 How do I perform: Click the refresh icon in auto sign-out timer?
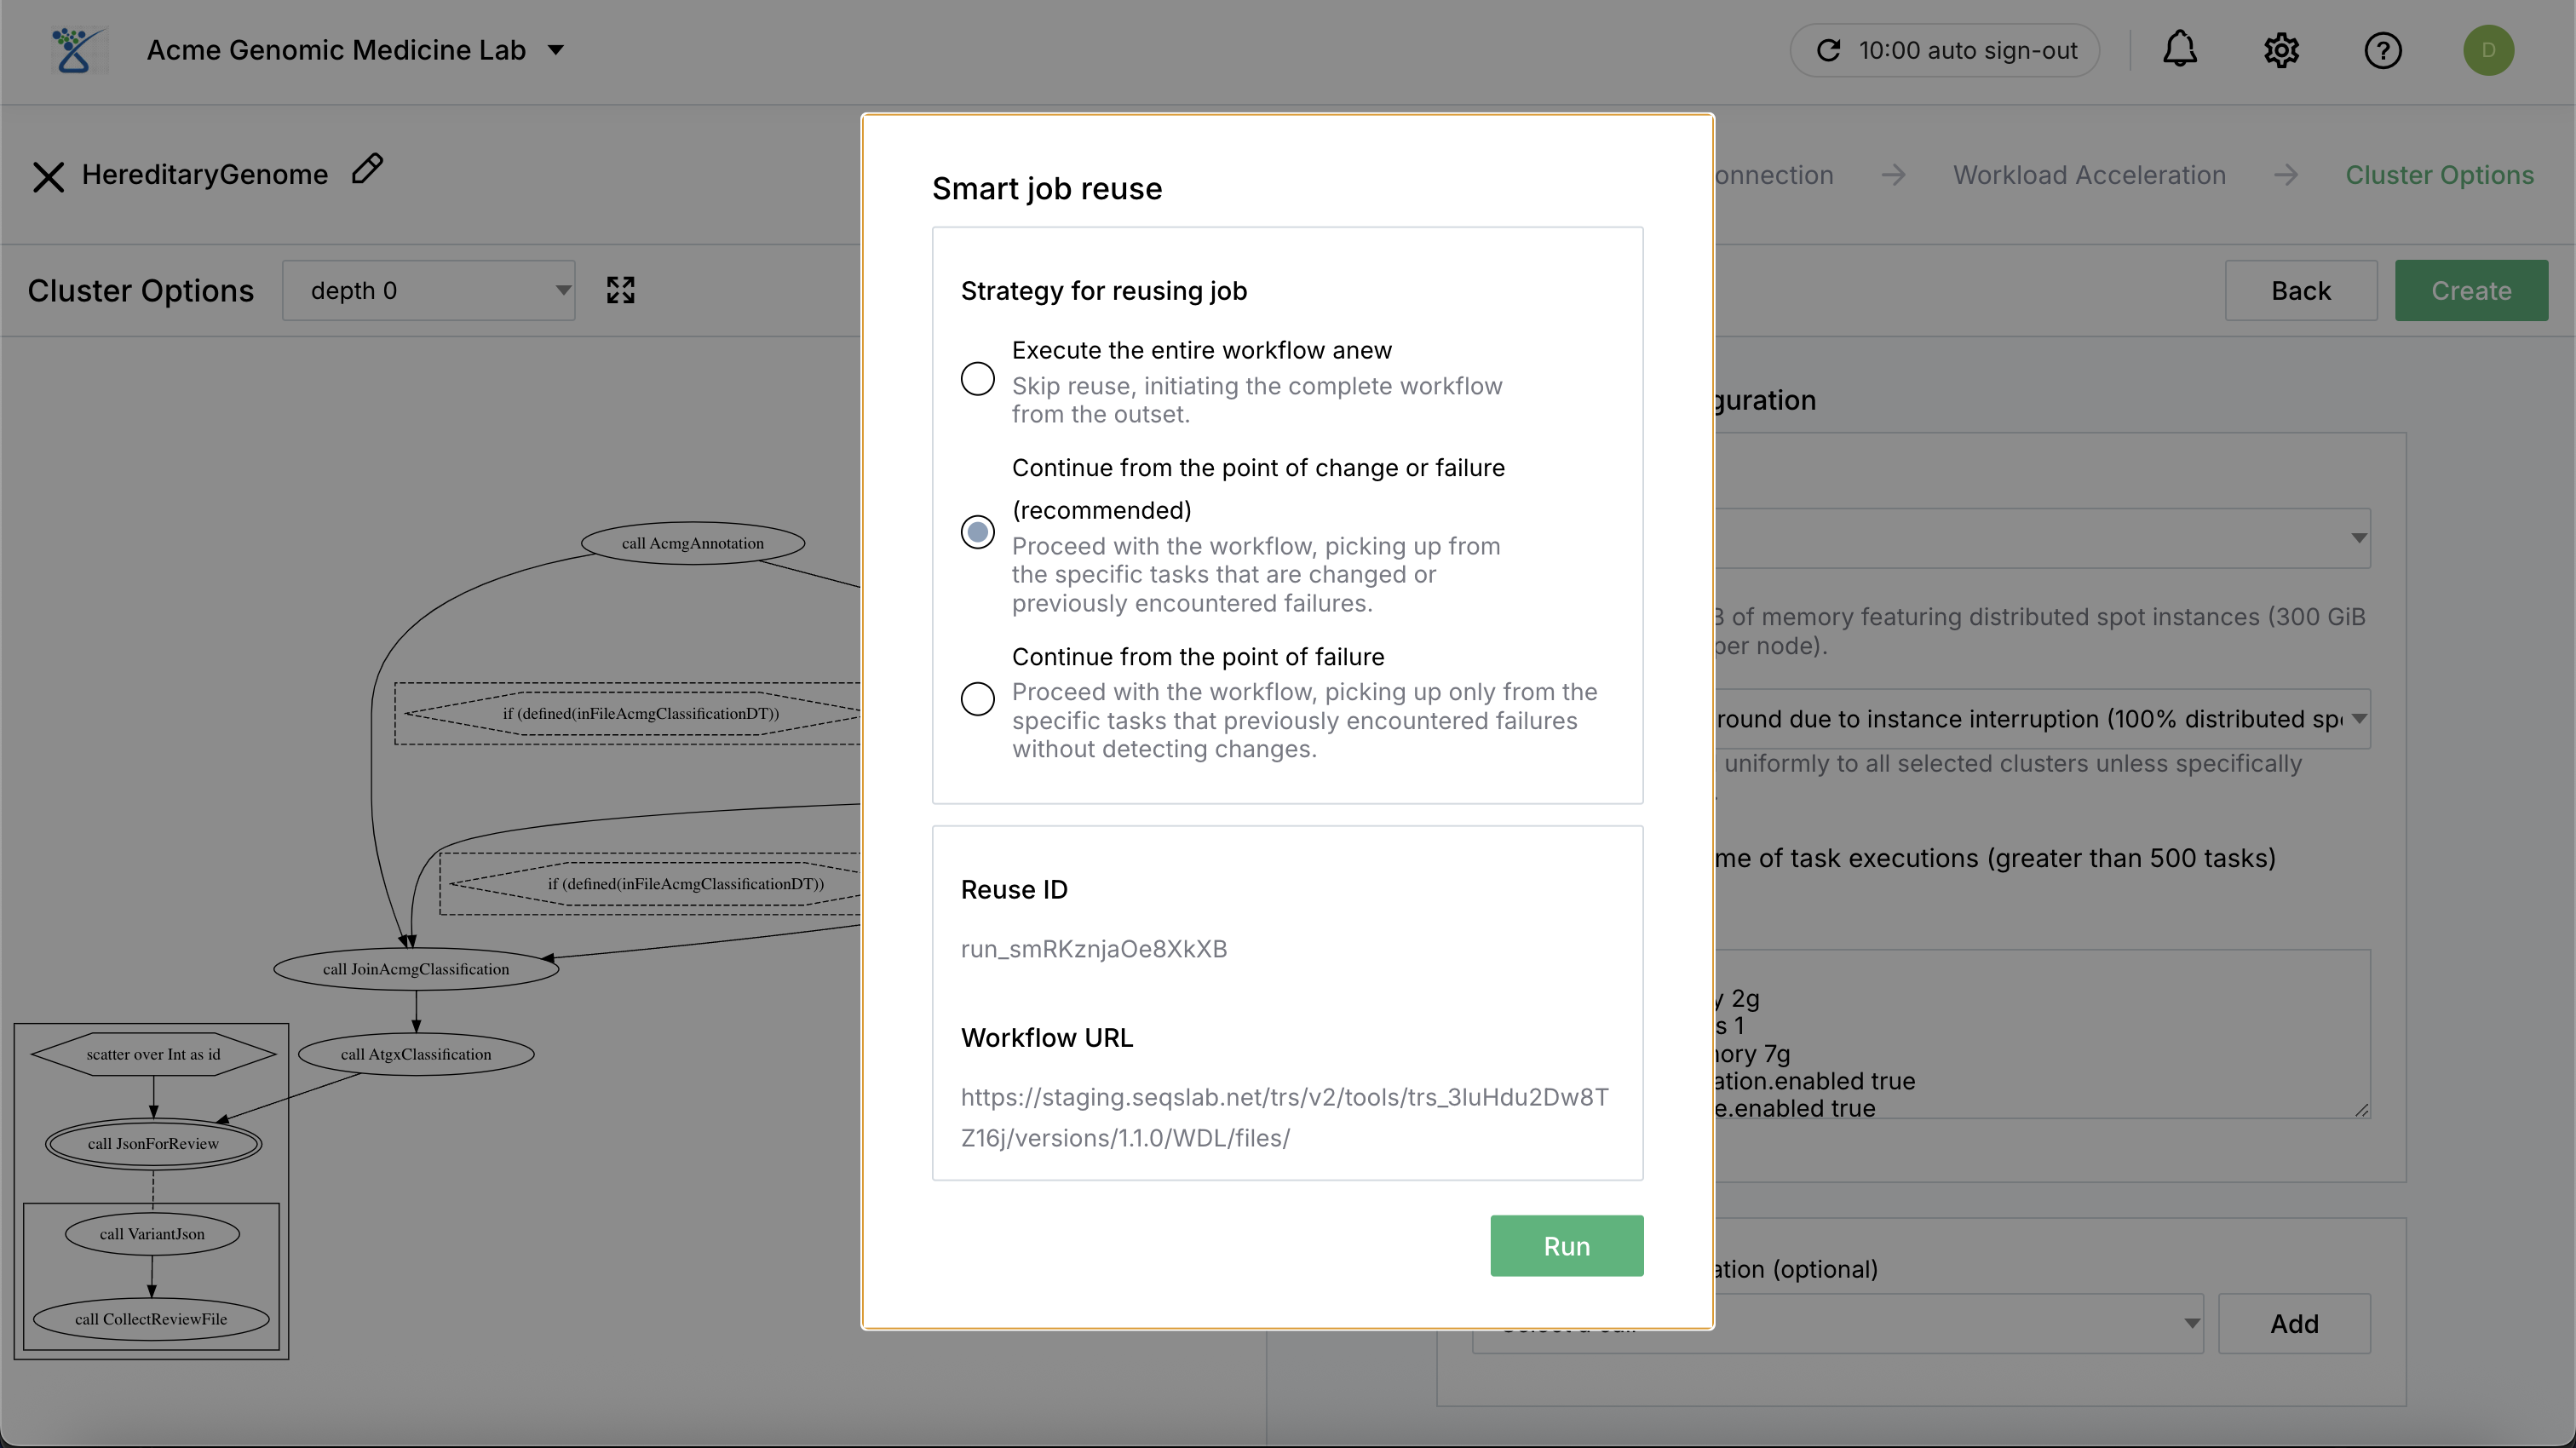click(1828, 50)
